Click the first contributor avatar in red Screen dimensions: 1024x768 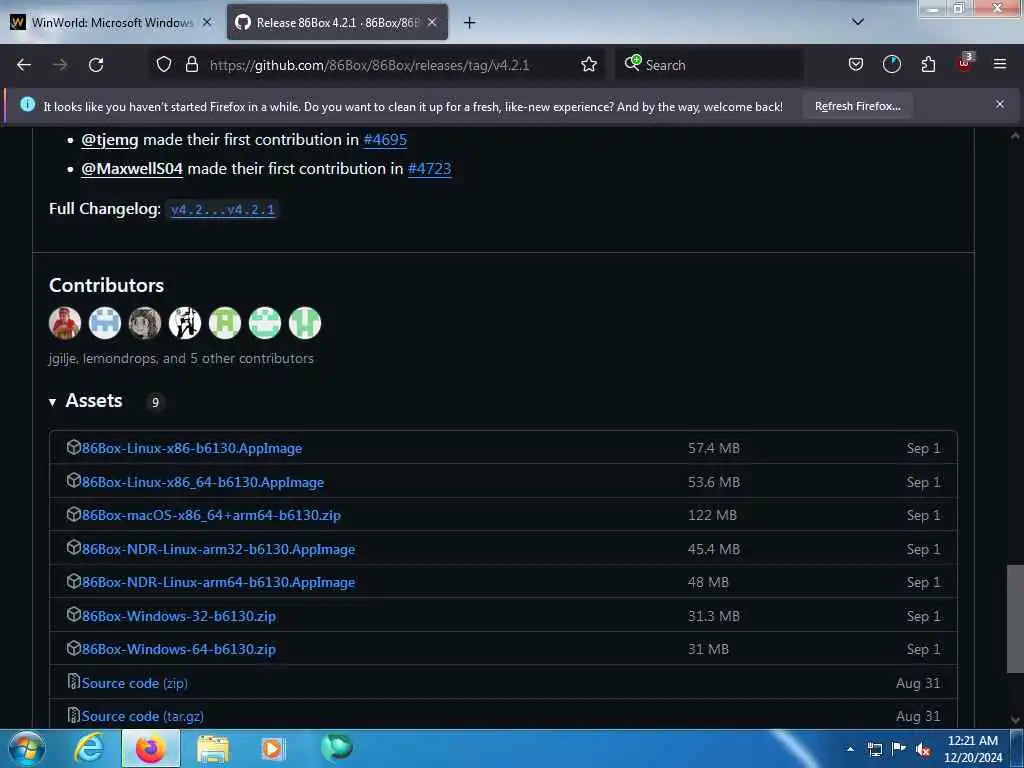coord(65,323)
